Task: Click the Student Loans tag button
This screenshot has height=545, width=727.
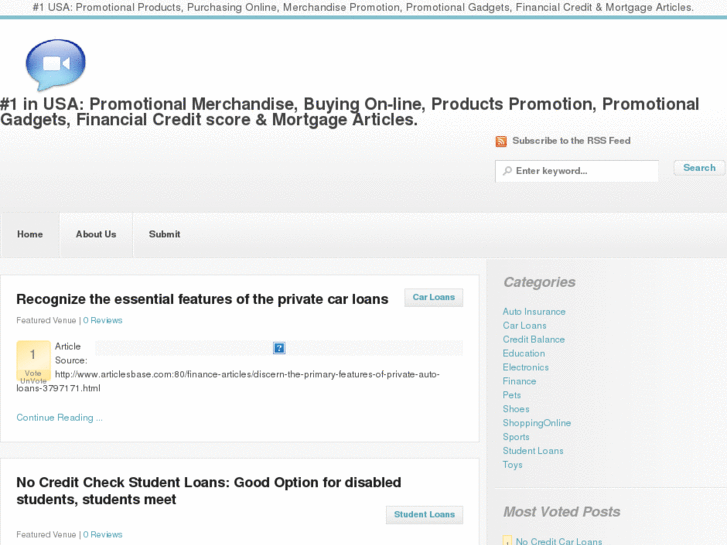Action: 424,514
